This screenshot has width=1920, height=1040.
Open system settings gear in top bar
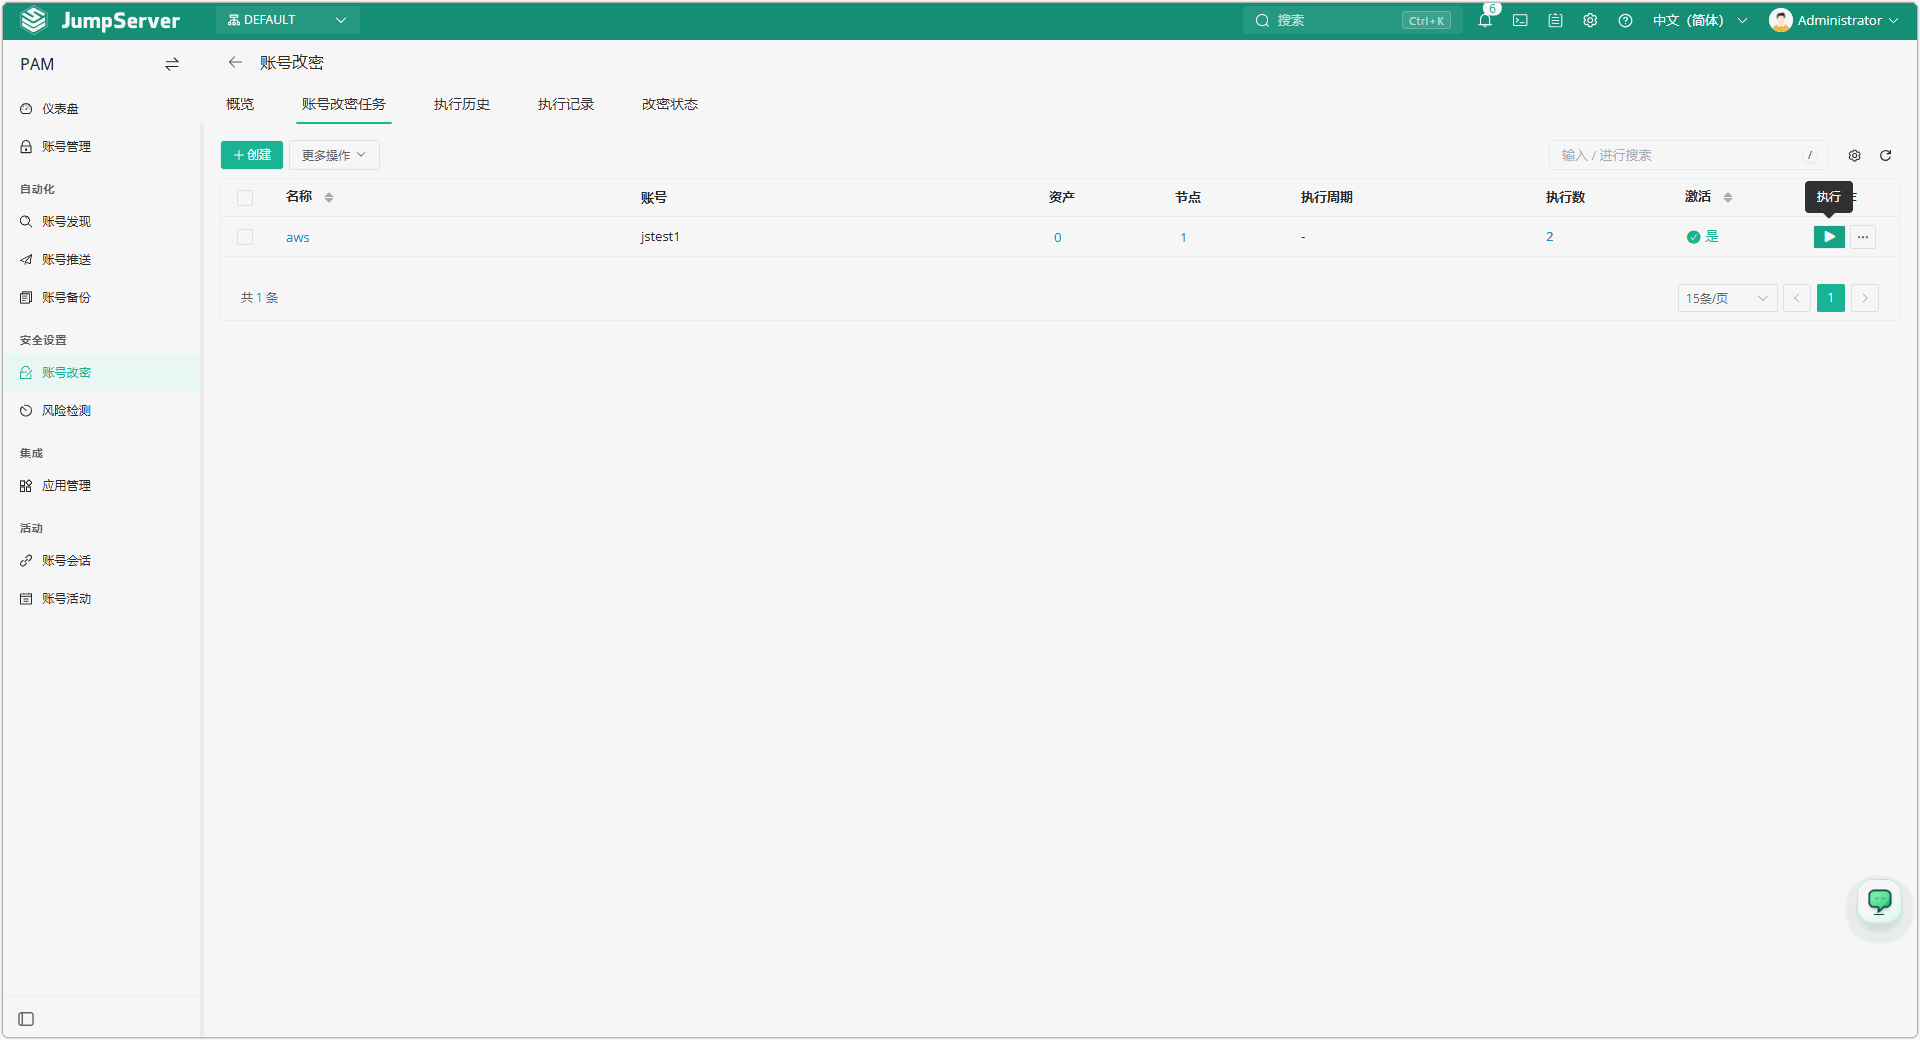point(1590,20)
